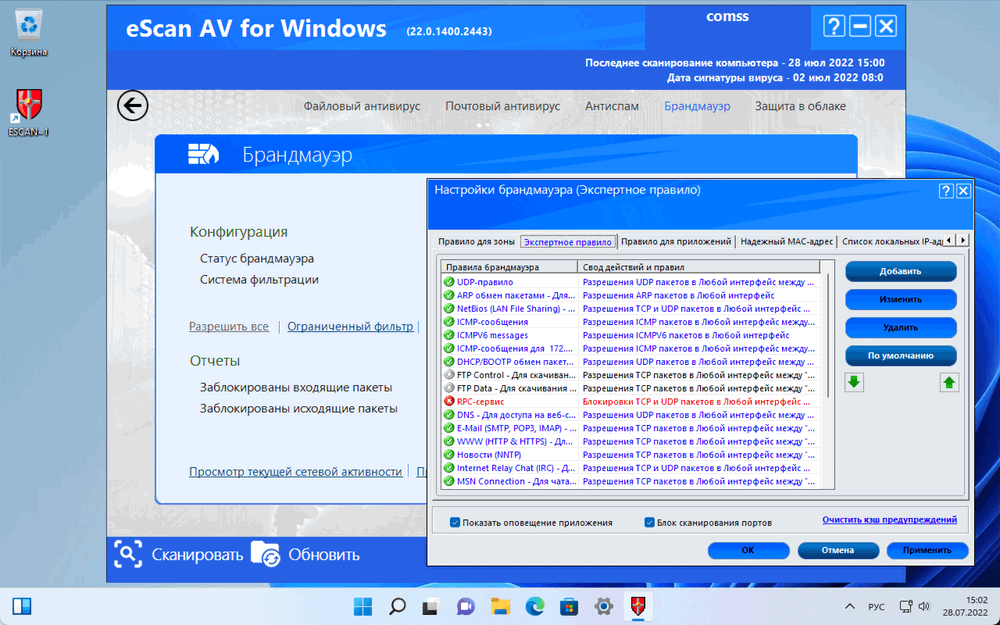Click UDP-правило green check icon

pos(449,282)
